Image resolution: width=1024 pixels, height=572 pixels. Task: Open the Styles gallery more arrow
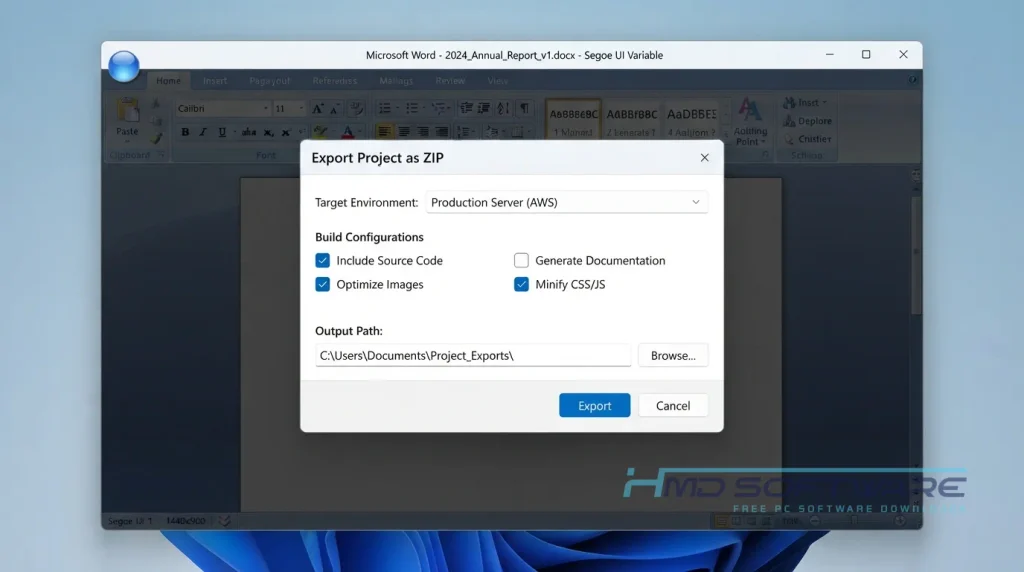pyautogui.click(x=725, y=133)
